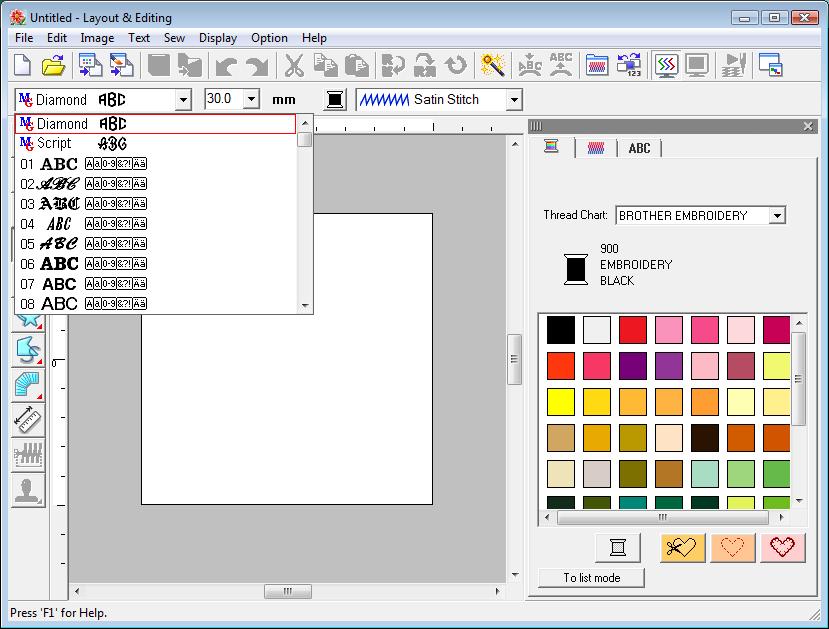Click the scissors Cut icon
The width and height of the screenshot is (829, 629).
pyautogui.click(x=294, y=65)
